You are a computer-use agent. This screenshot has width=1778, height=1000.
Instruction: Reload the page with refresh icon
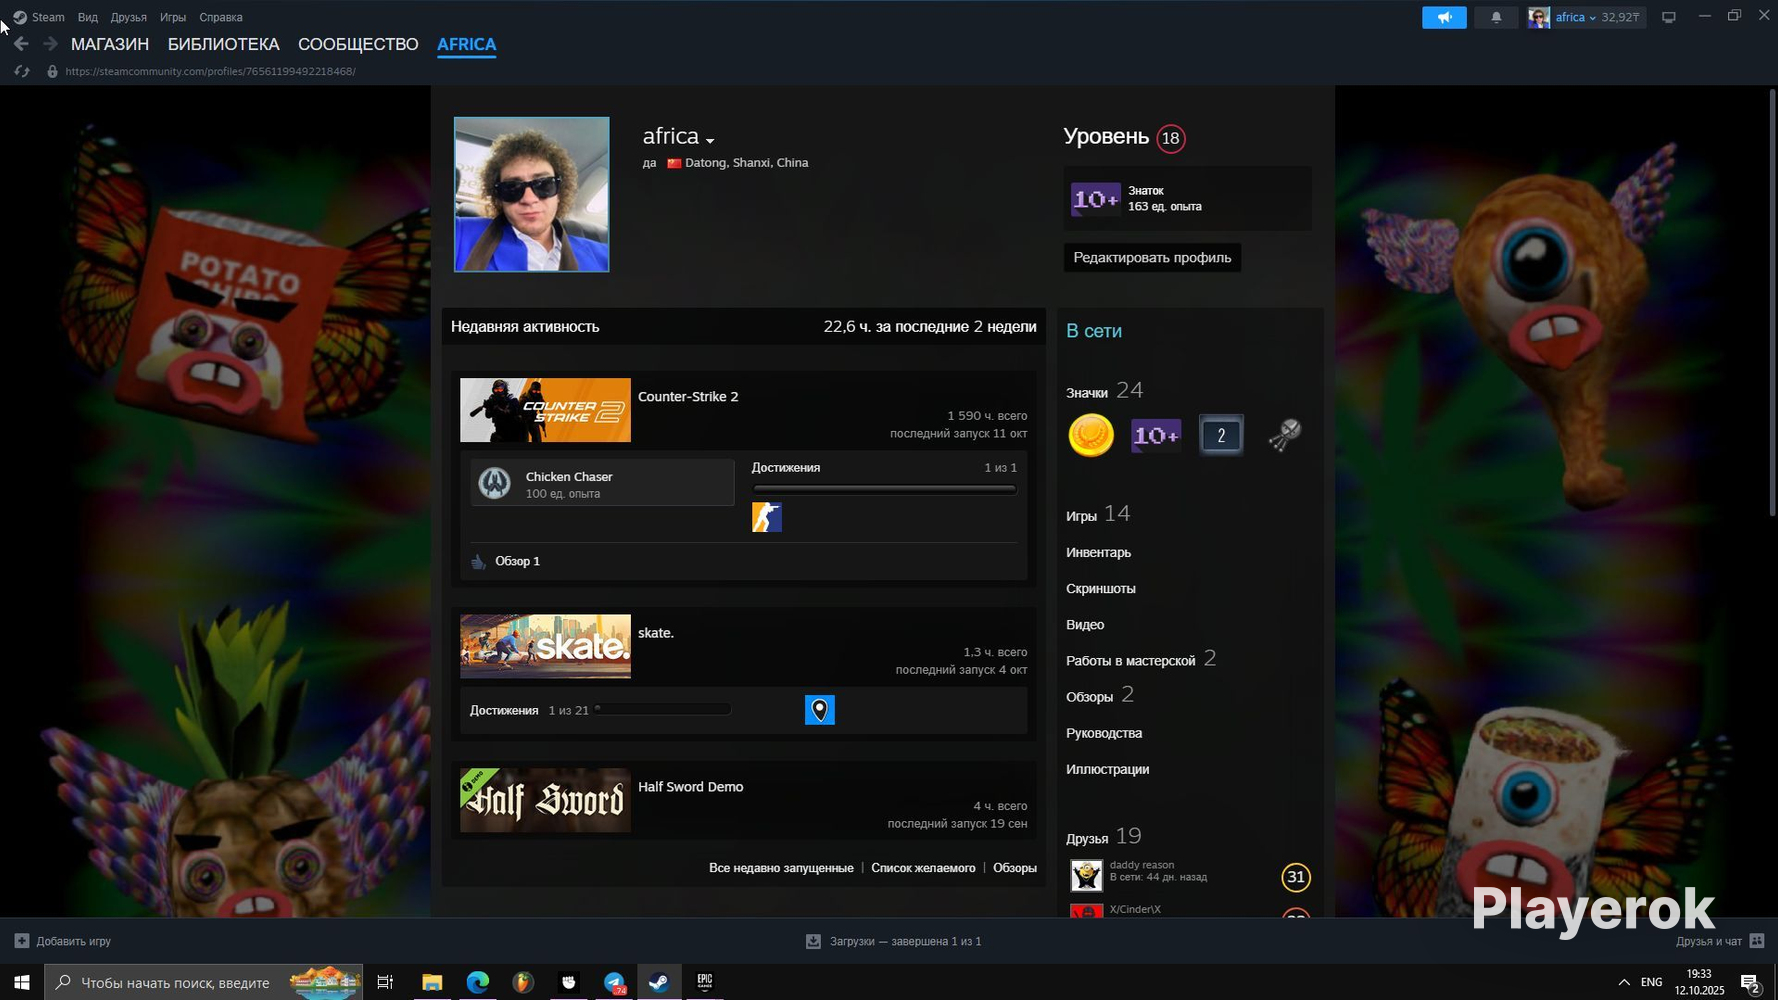pos(22,72)
